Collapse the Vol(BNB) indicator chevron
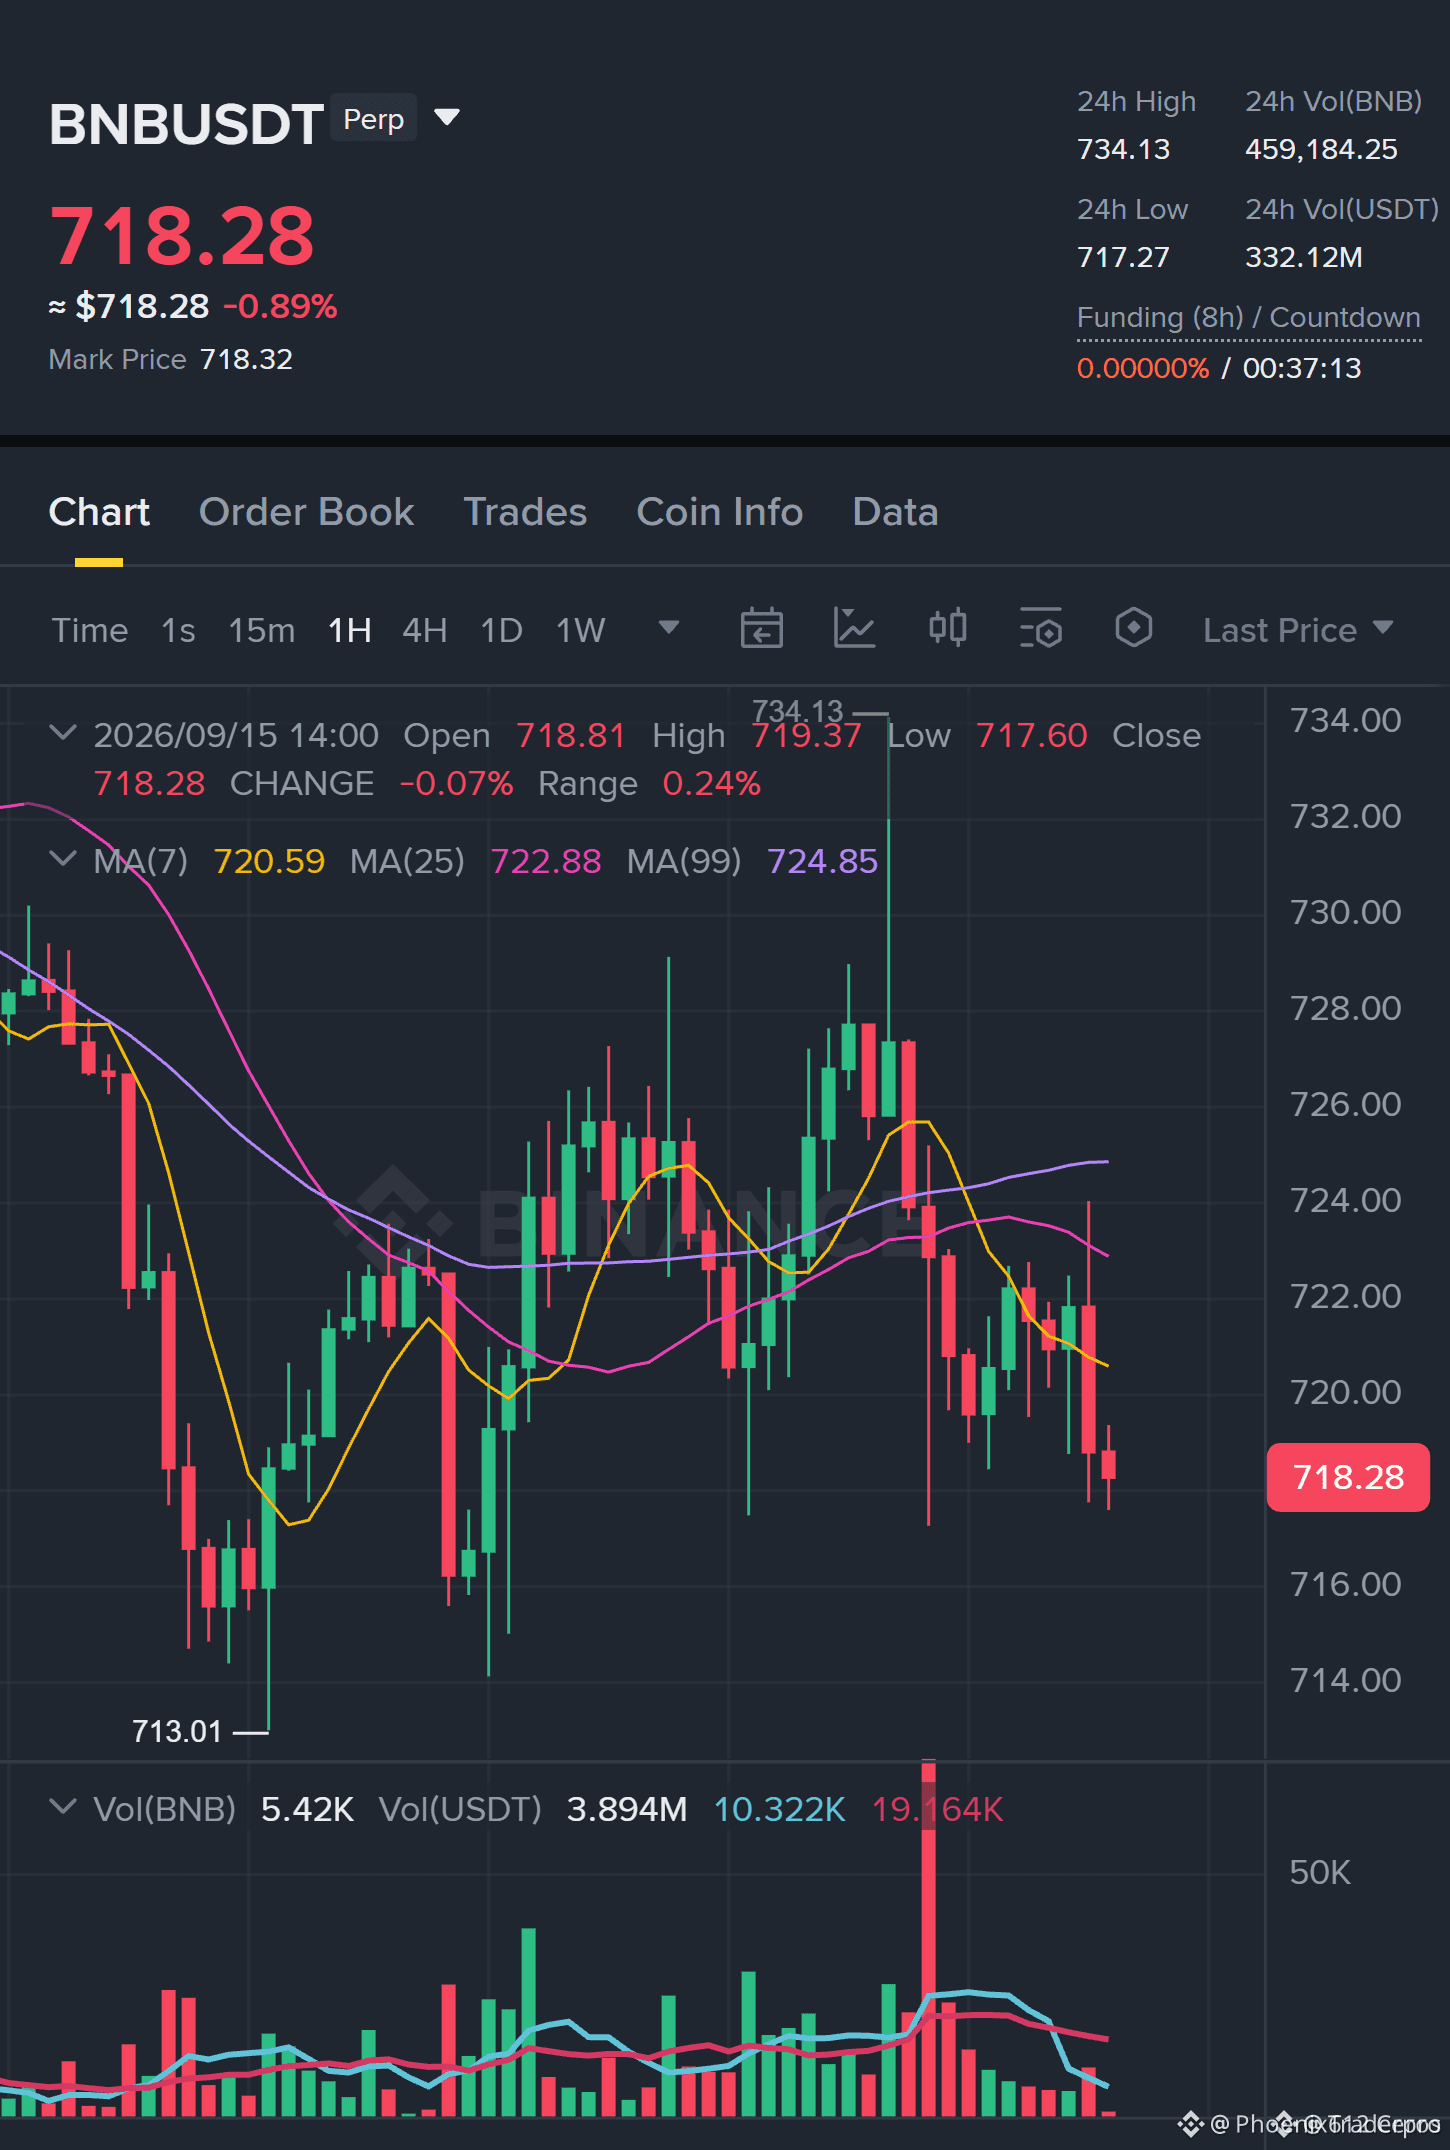This screenshot has width=1450, height=2150. 63,1807
